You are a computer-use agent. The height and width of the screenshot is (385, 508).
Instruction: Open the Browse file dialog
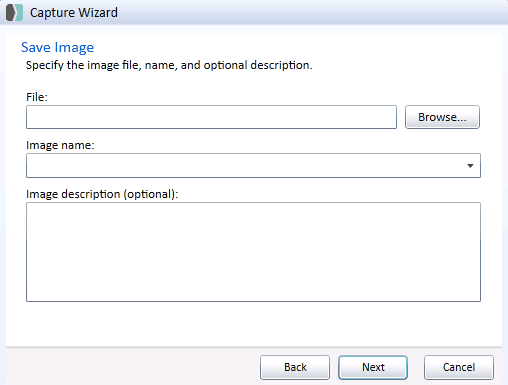click(x=442, y=117)
